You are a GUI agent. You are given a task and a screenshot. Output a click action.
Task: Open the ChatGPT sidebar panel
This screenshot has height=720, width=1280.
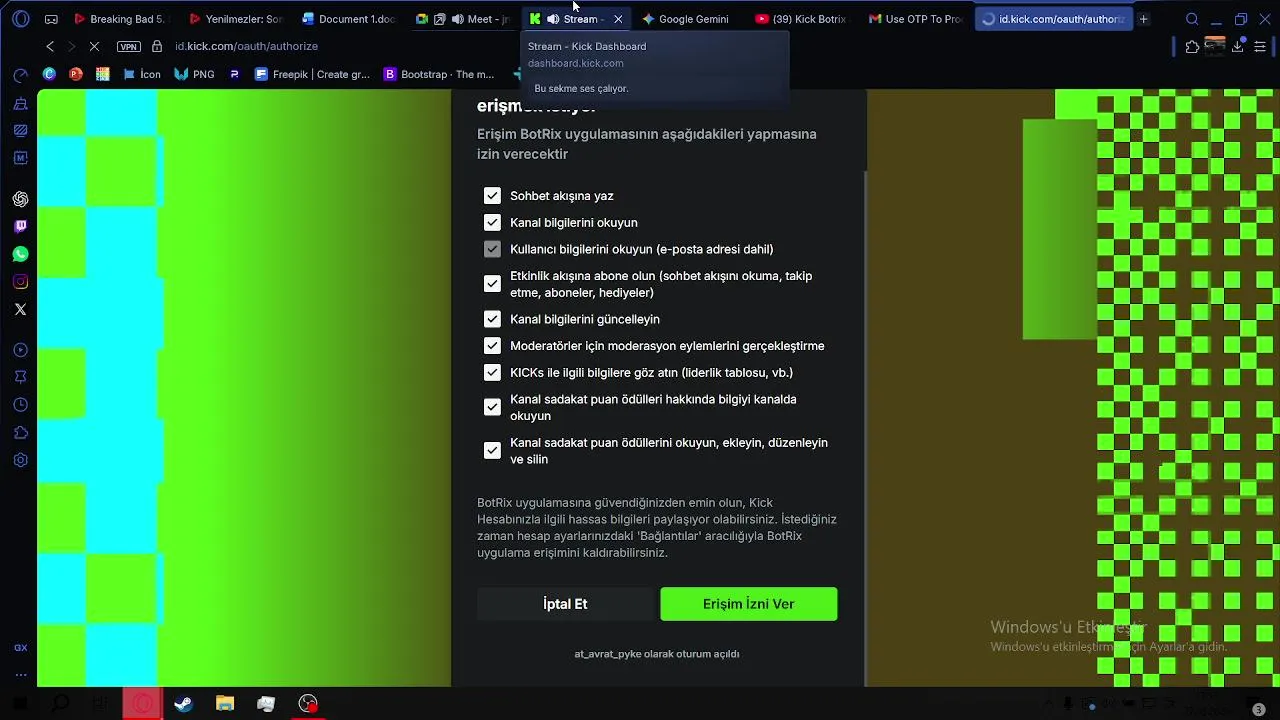[x=20, y=199]
